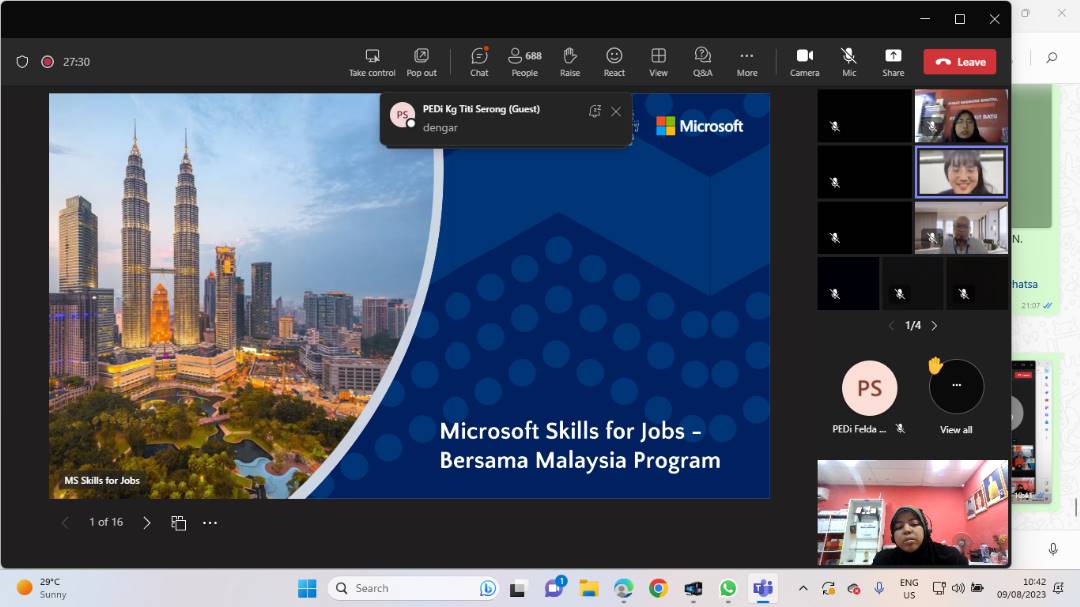Open slide more options ellipsis
This screenshot has height=607, width=1080.
[x=210, y=523]
